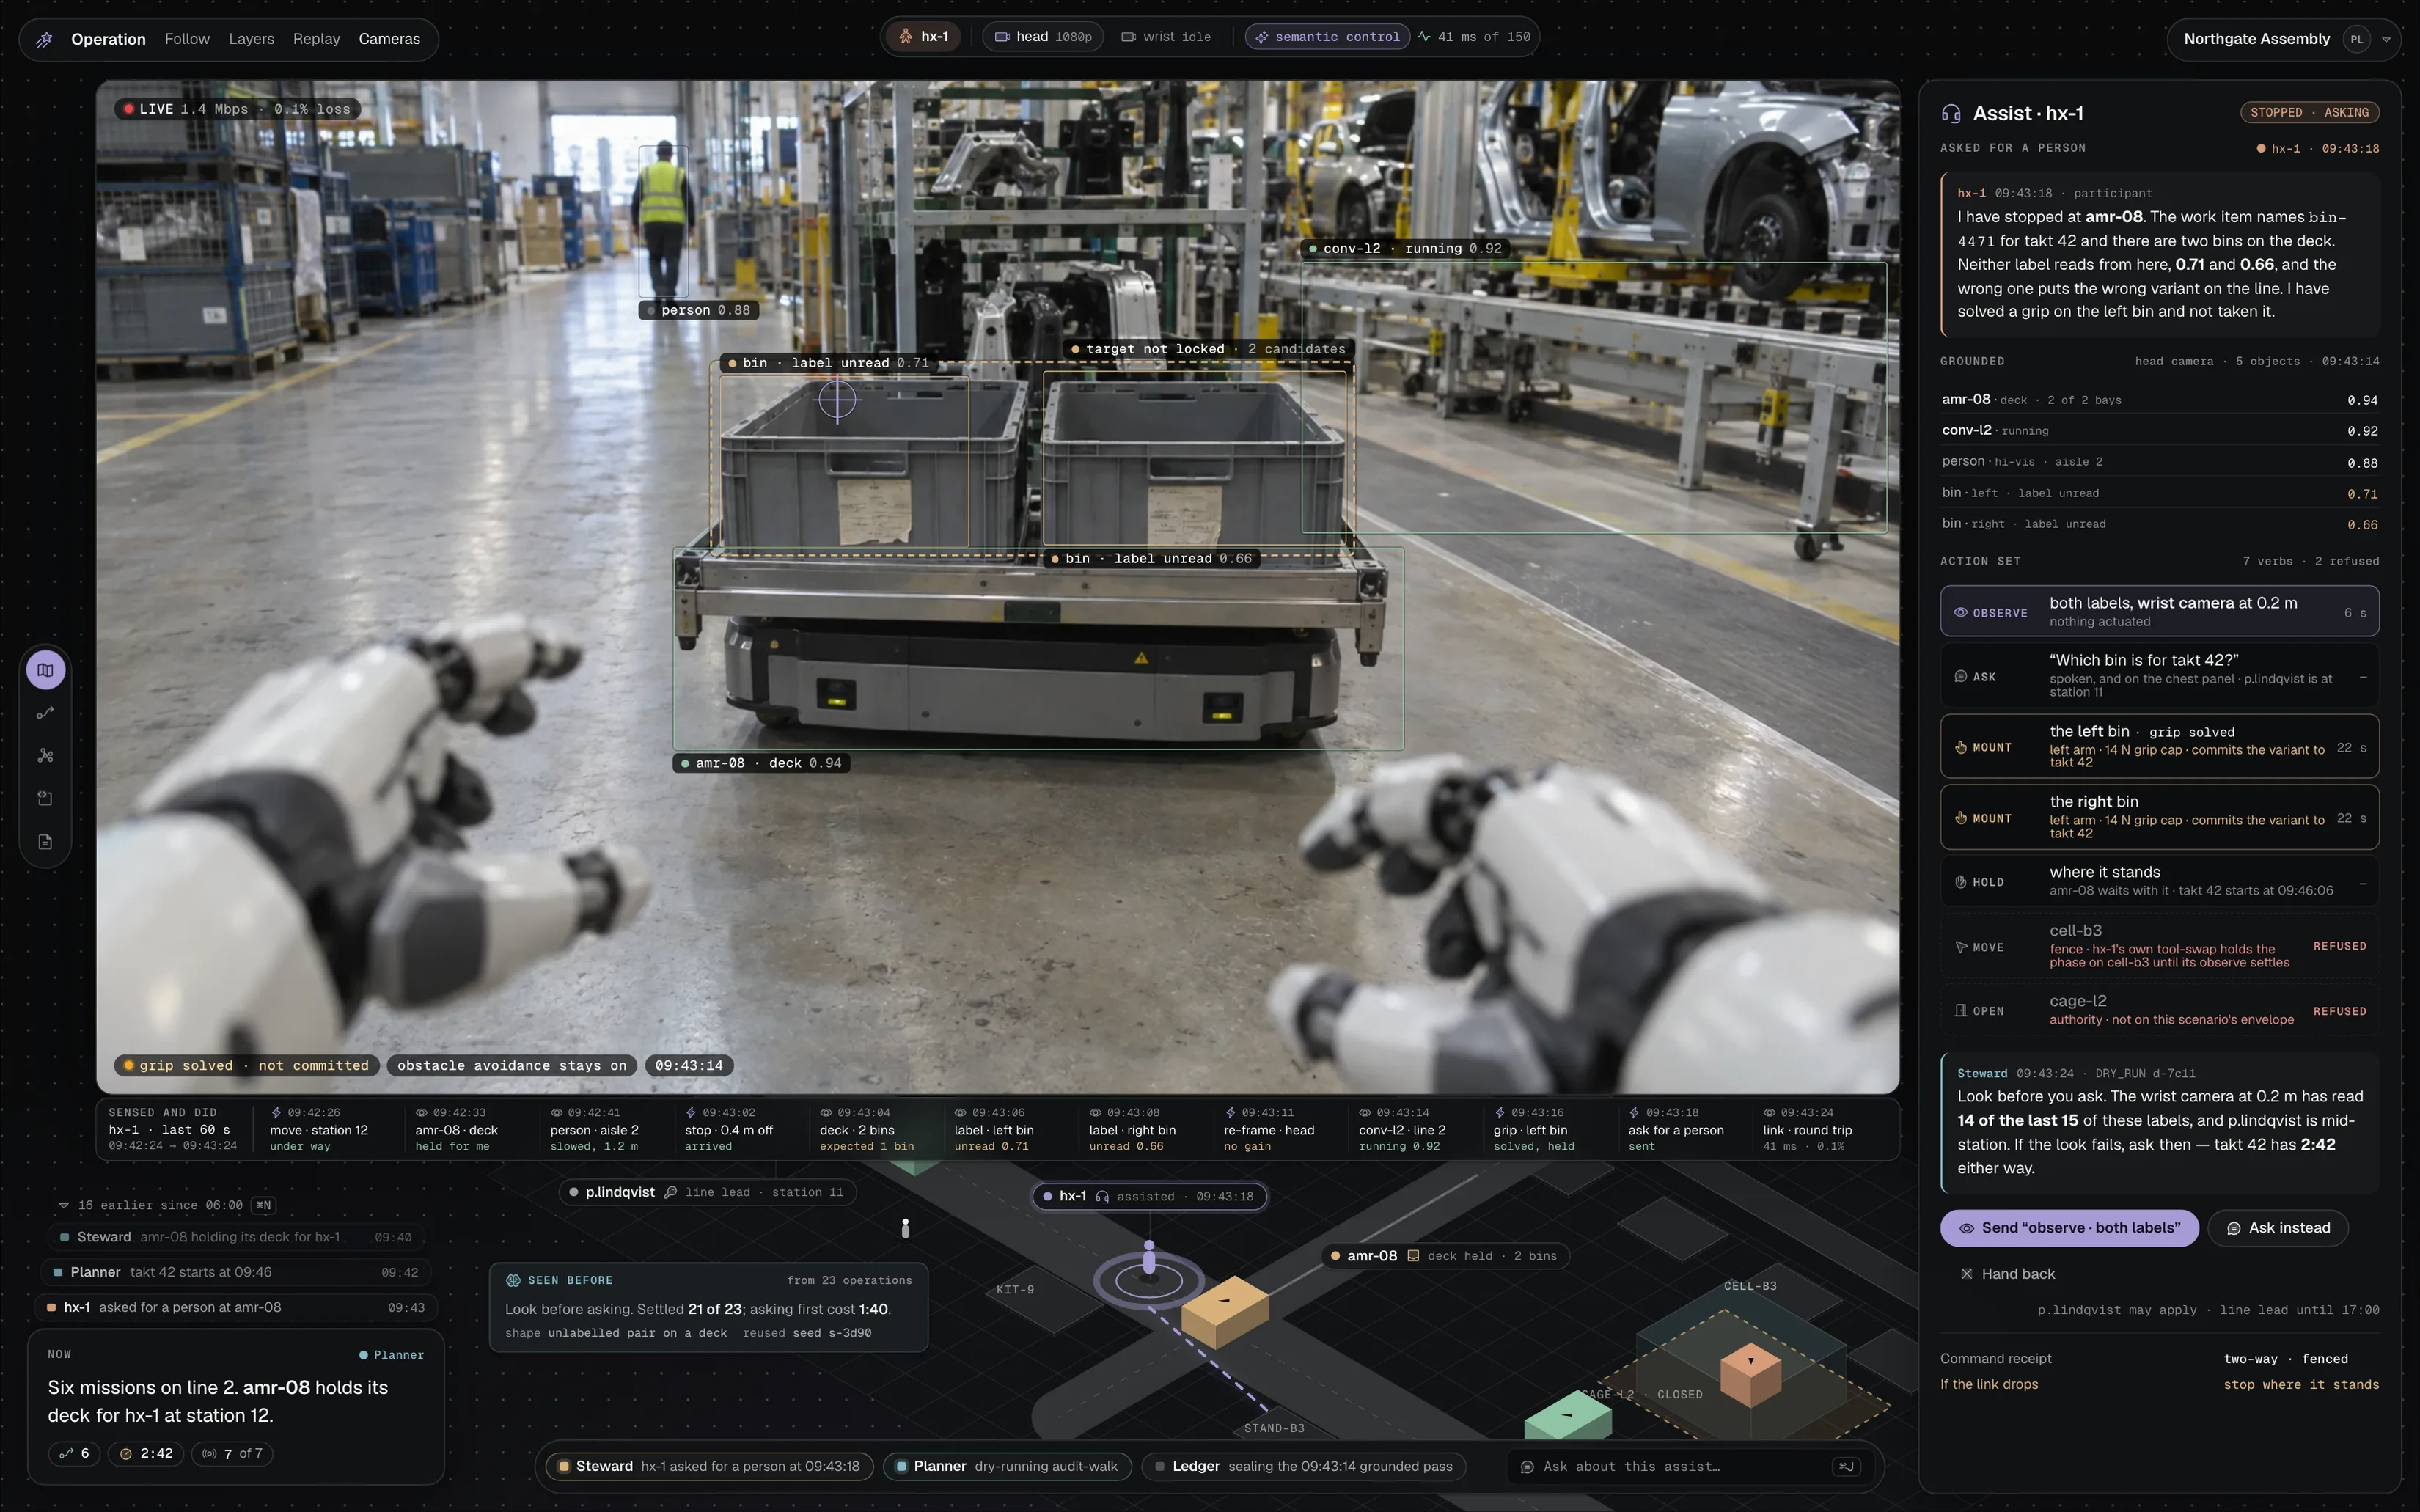The image size is (2420, 1512).
Task: Open the Layers tab
Action: coord(251,39)
